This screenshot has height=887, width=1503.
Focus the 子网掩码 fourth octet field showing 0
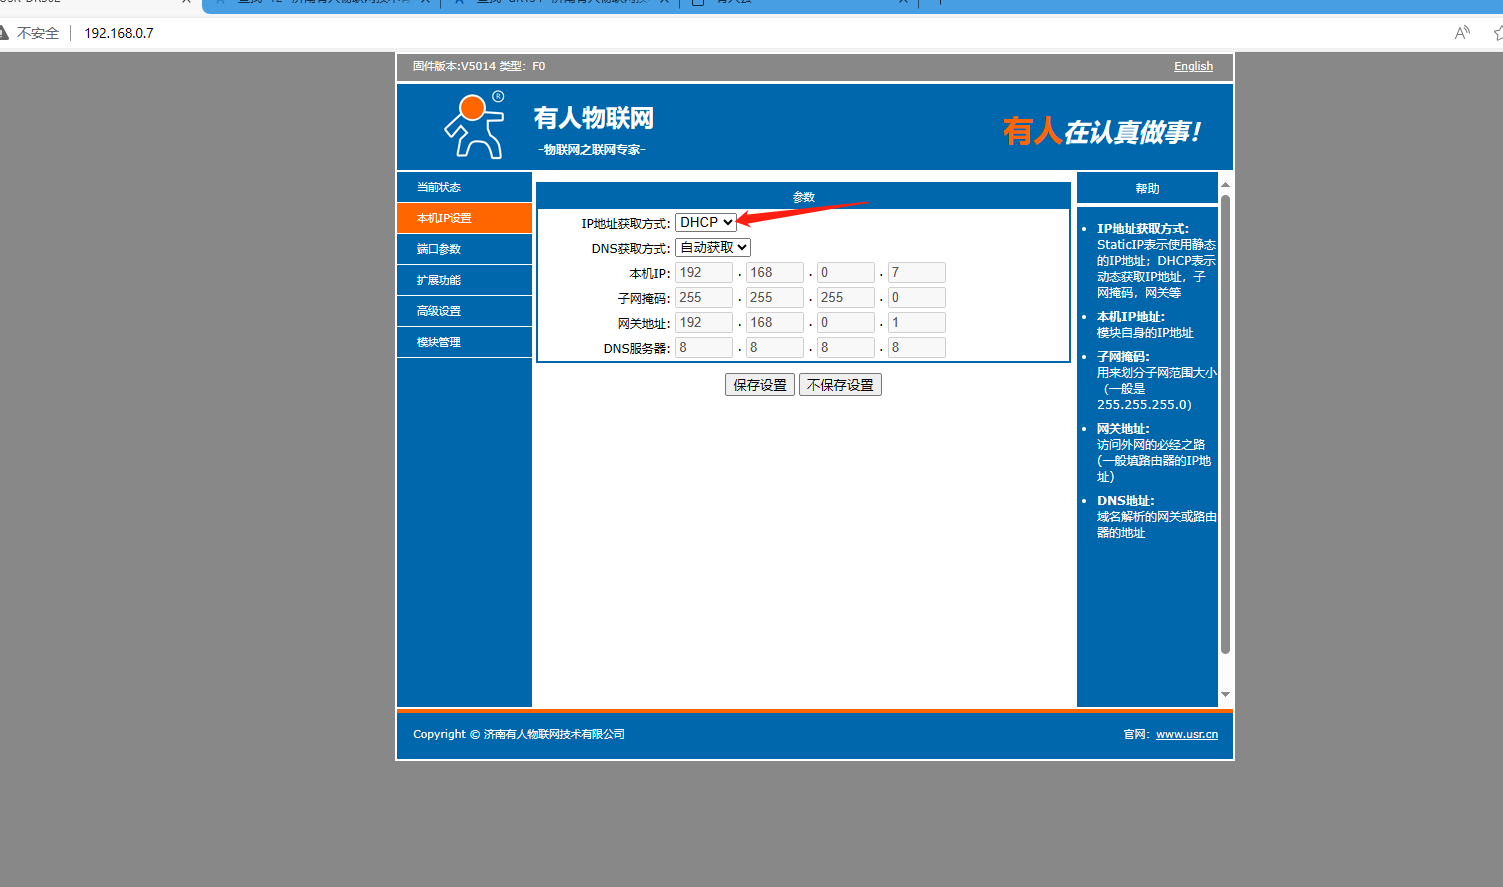917,297
